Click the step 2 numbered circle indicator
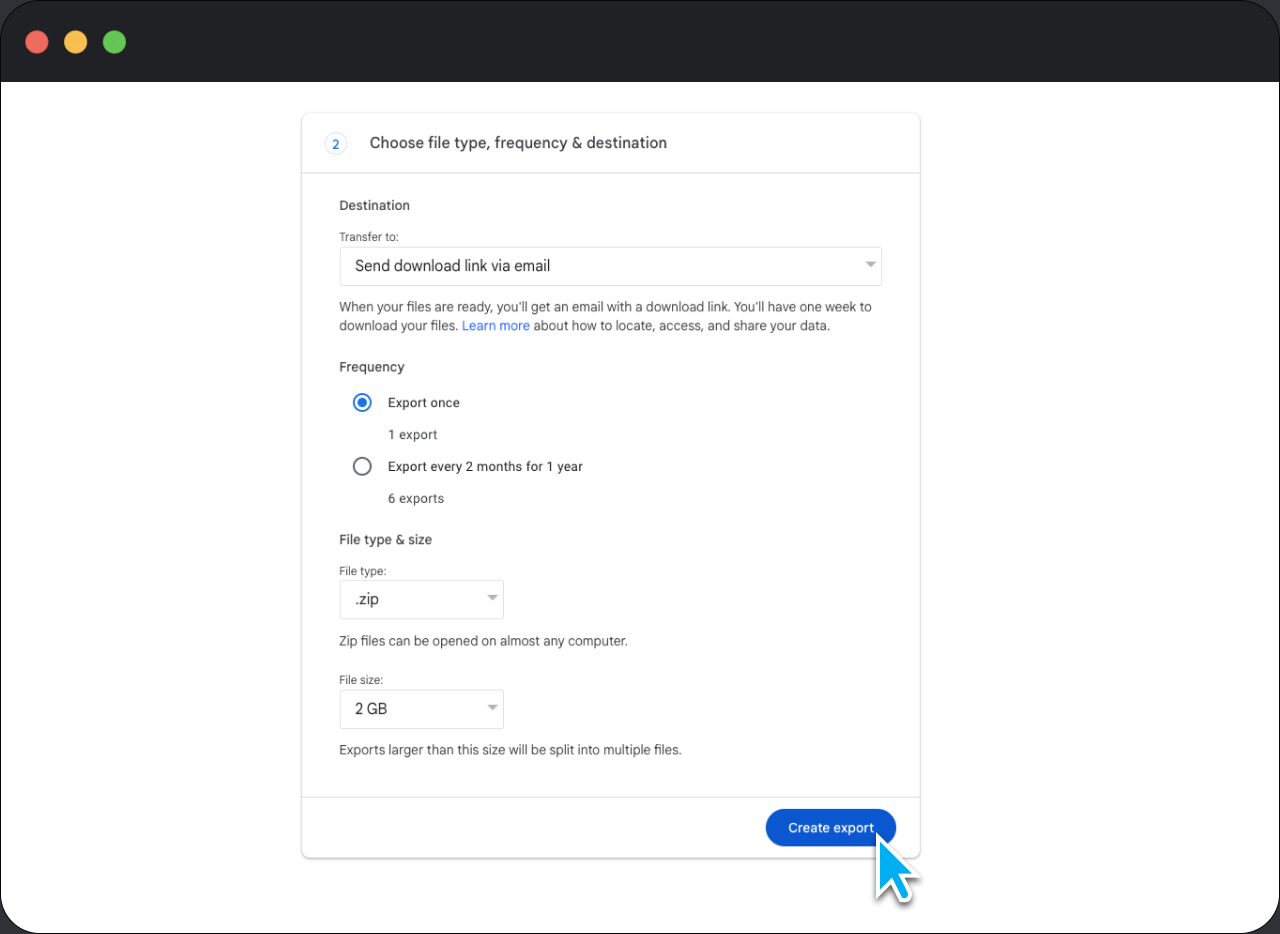1280x934 pixels. pyautogui.click(x=335, y=143)
